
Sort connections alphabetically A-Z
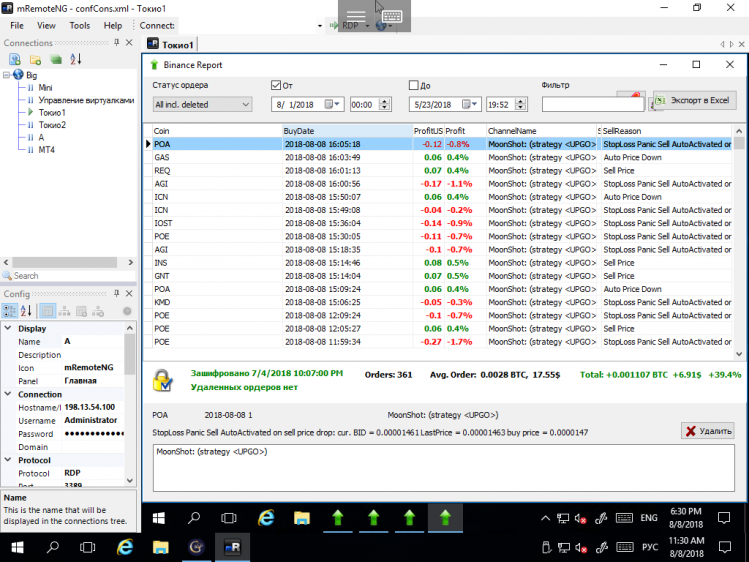point(76,59)
